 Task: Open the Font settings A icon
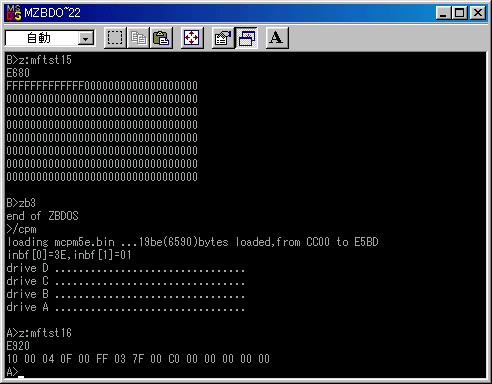point(277,38)
